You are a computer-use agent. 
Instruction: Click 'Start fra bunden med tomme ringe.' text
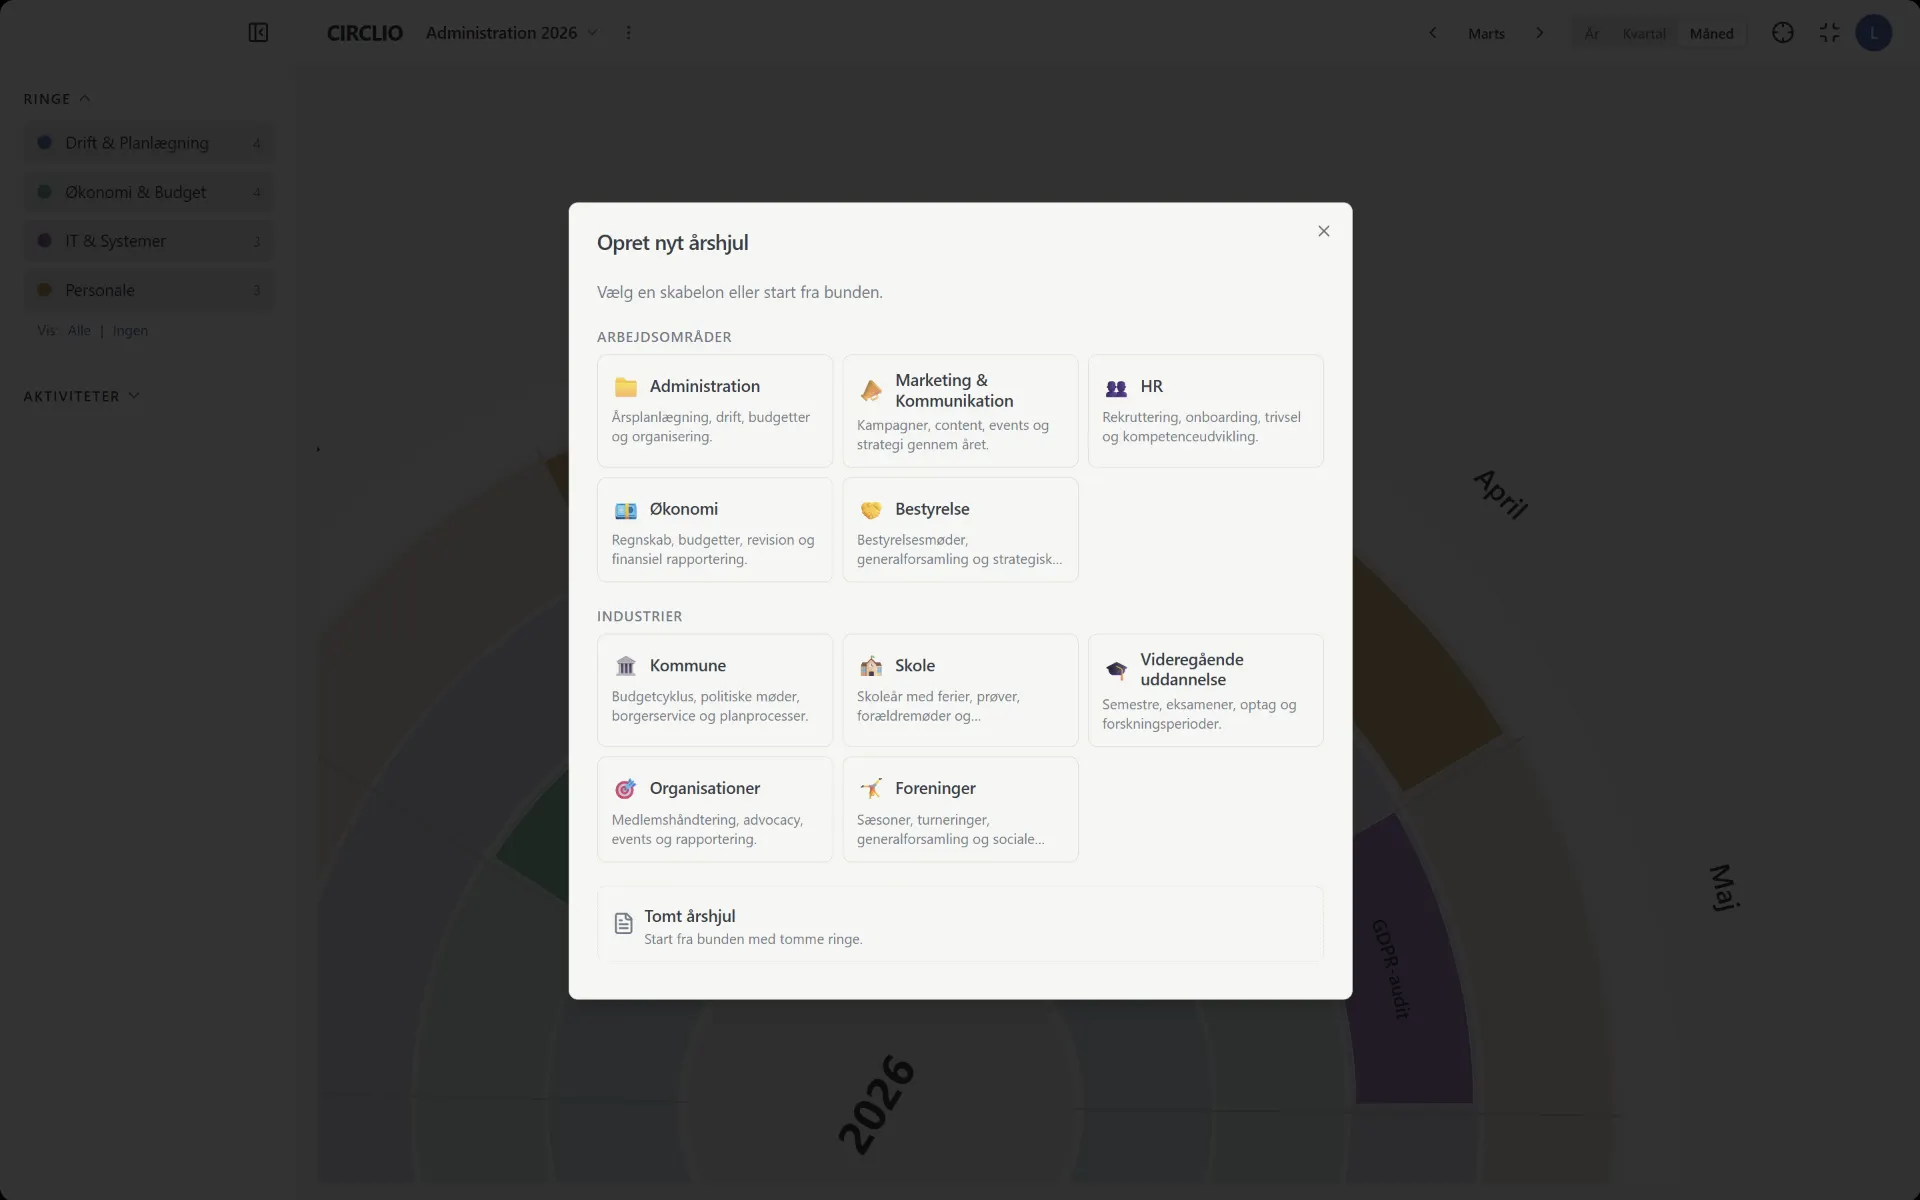coord(753,939)
